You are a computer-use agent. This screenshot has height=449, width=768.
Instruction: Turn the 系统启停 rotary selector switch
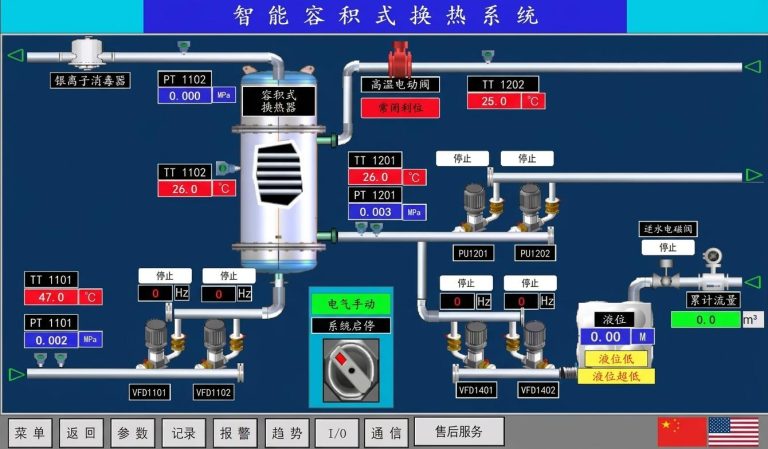(x=351, y=370)
